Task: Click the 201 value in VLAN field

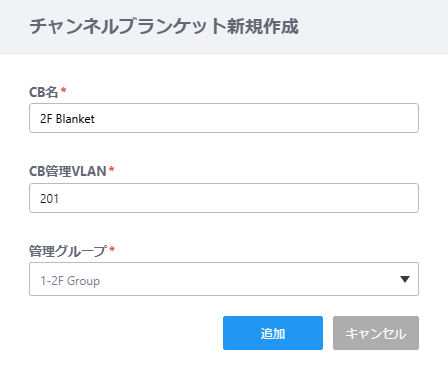Action: [x=49, y=199]
